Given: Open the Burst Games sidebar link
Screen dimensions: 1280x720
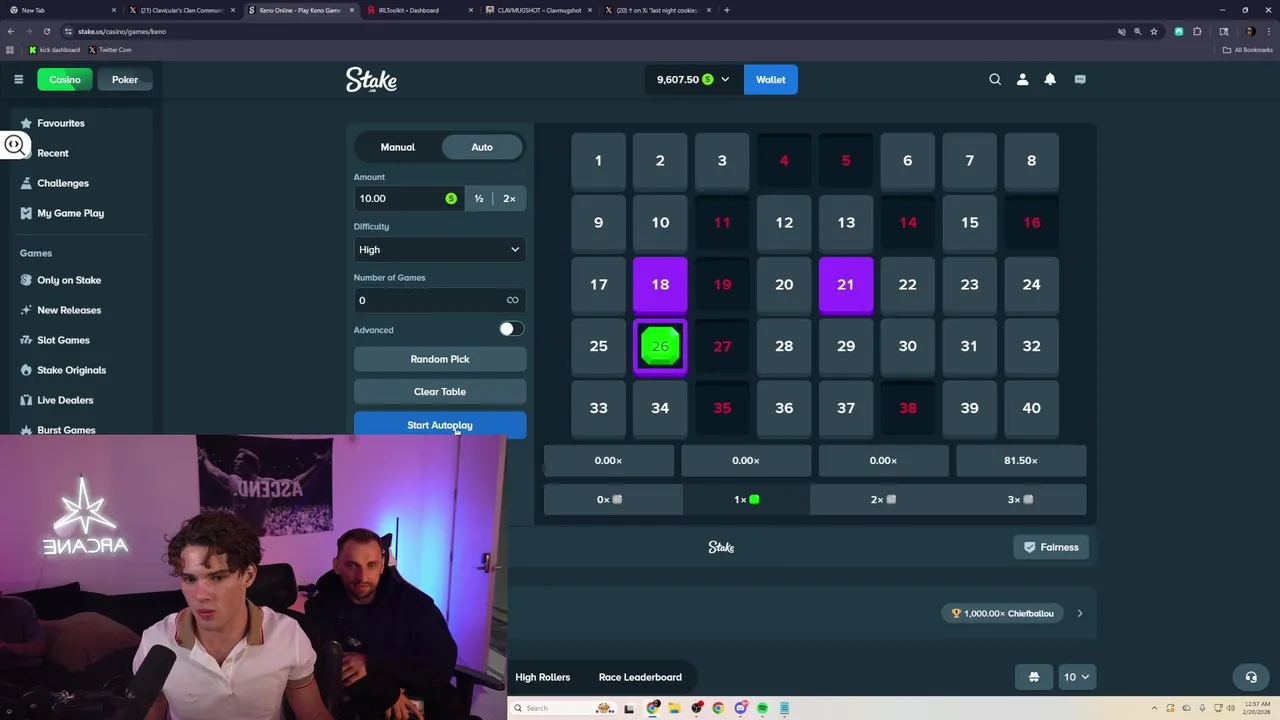Looking at the screenshot, I should (66, 430).
